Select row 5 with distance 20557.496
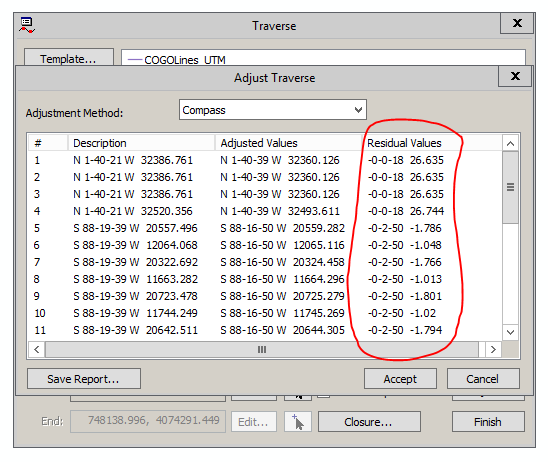Image resolution: width=548 pixels, height=462 pixels. click(x=265, y=228)
